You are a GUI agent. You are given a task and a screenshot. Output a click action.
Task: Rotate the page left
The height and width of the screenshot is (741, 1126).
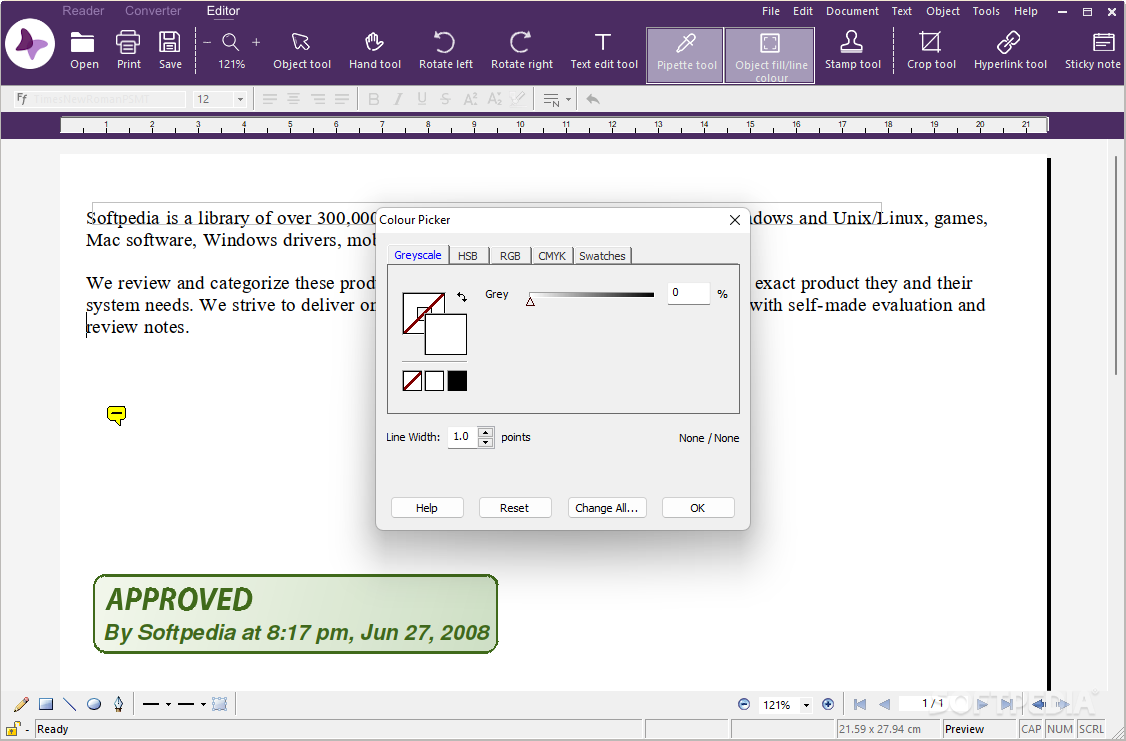[x=445, y=50]
